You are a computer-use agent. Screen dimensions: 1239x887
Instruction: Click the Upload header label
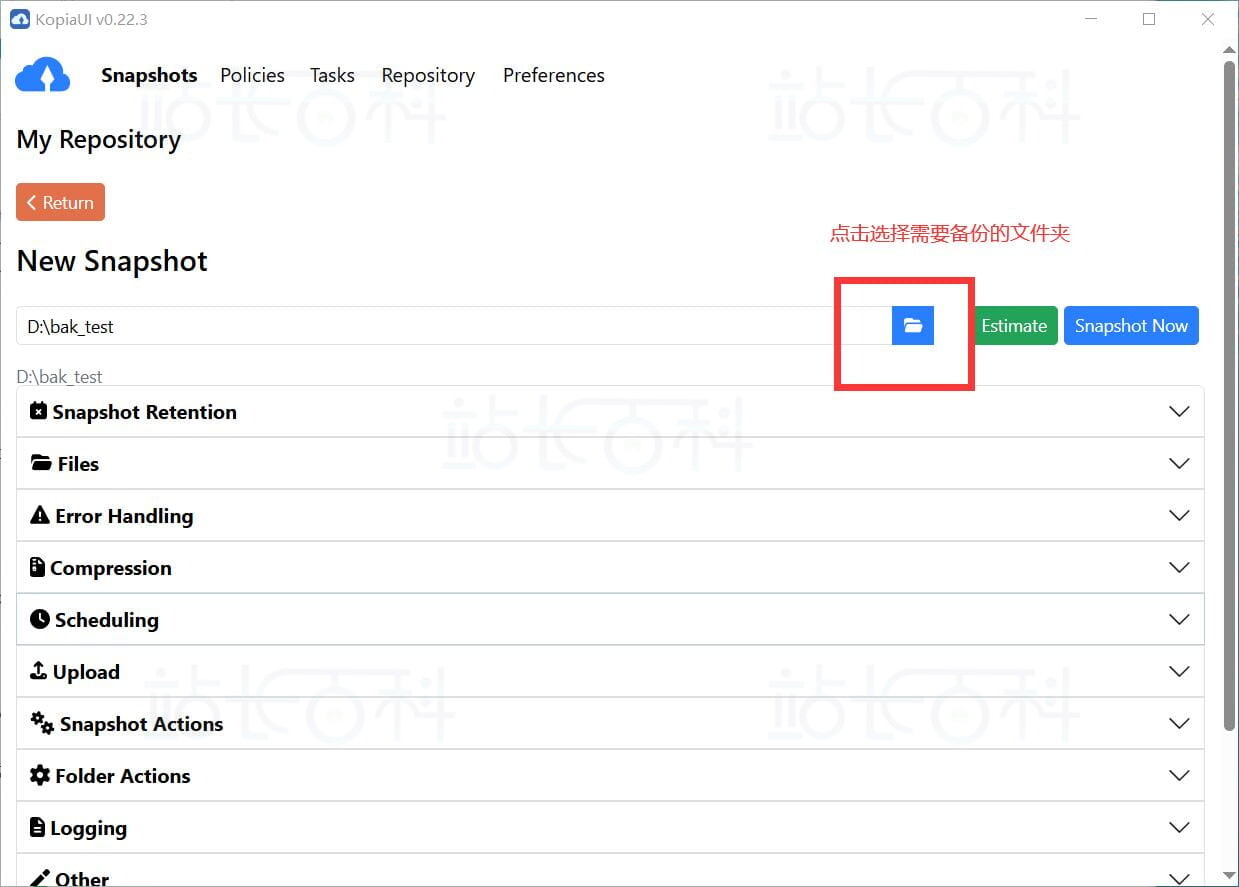coord(86,672)
